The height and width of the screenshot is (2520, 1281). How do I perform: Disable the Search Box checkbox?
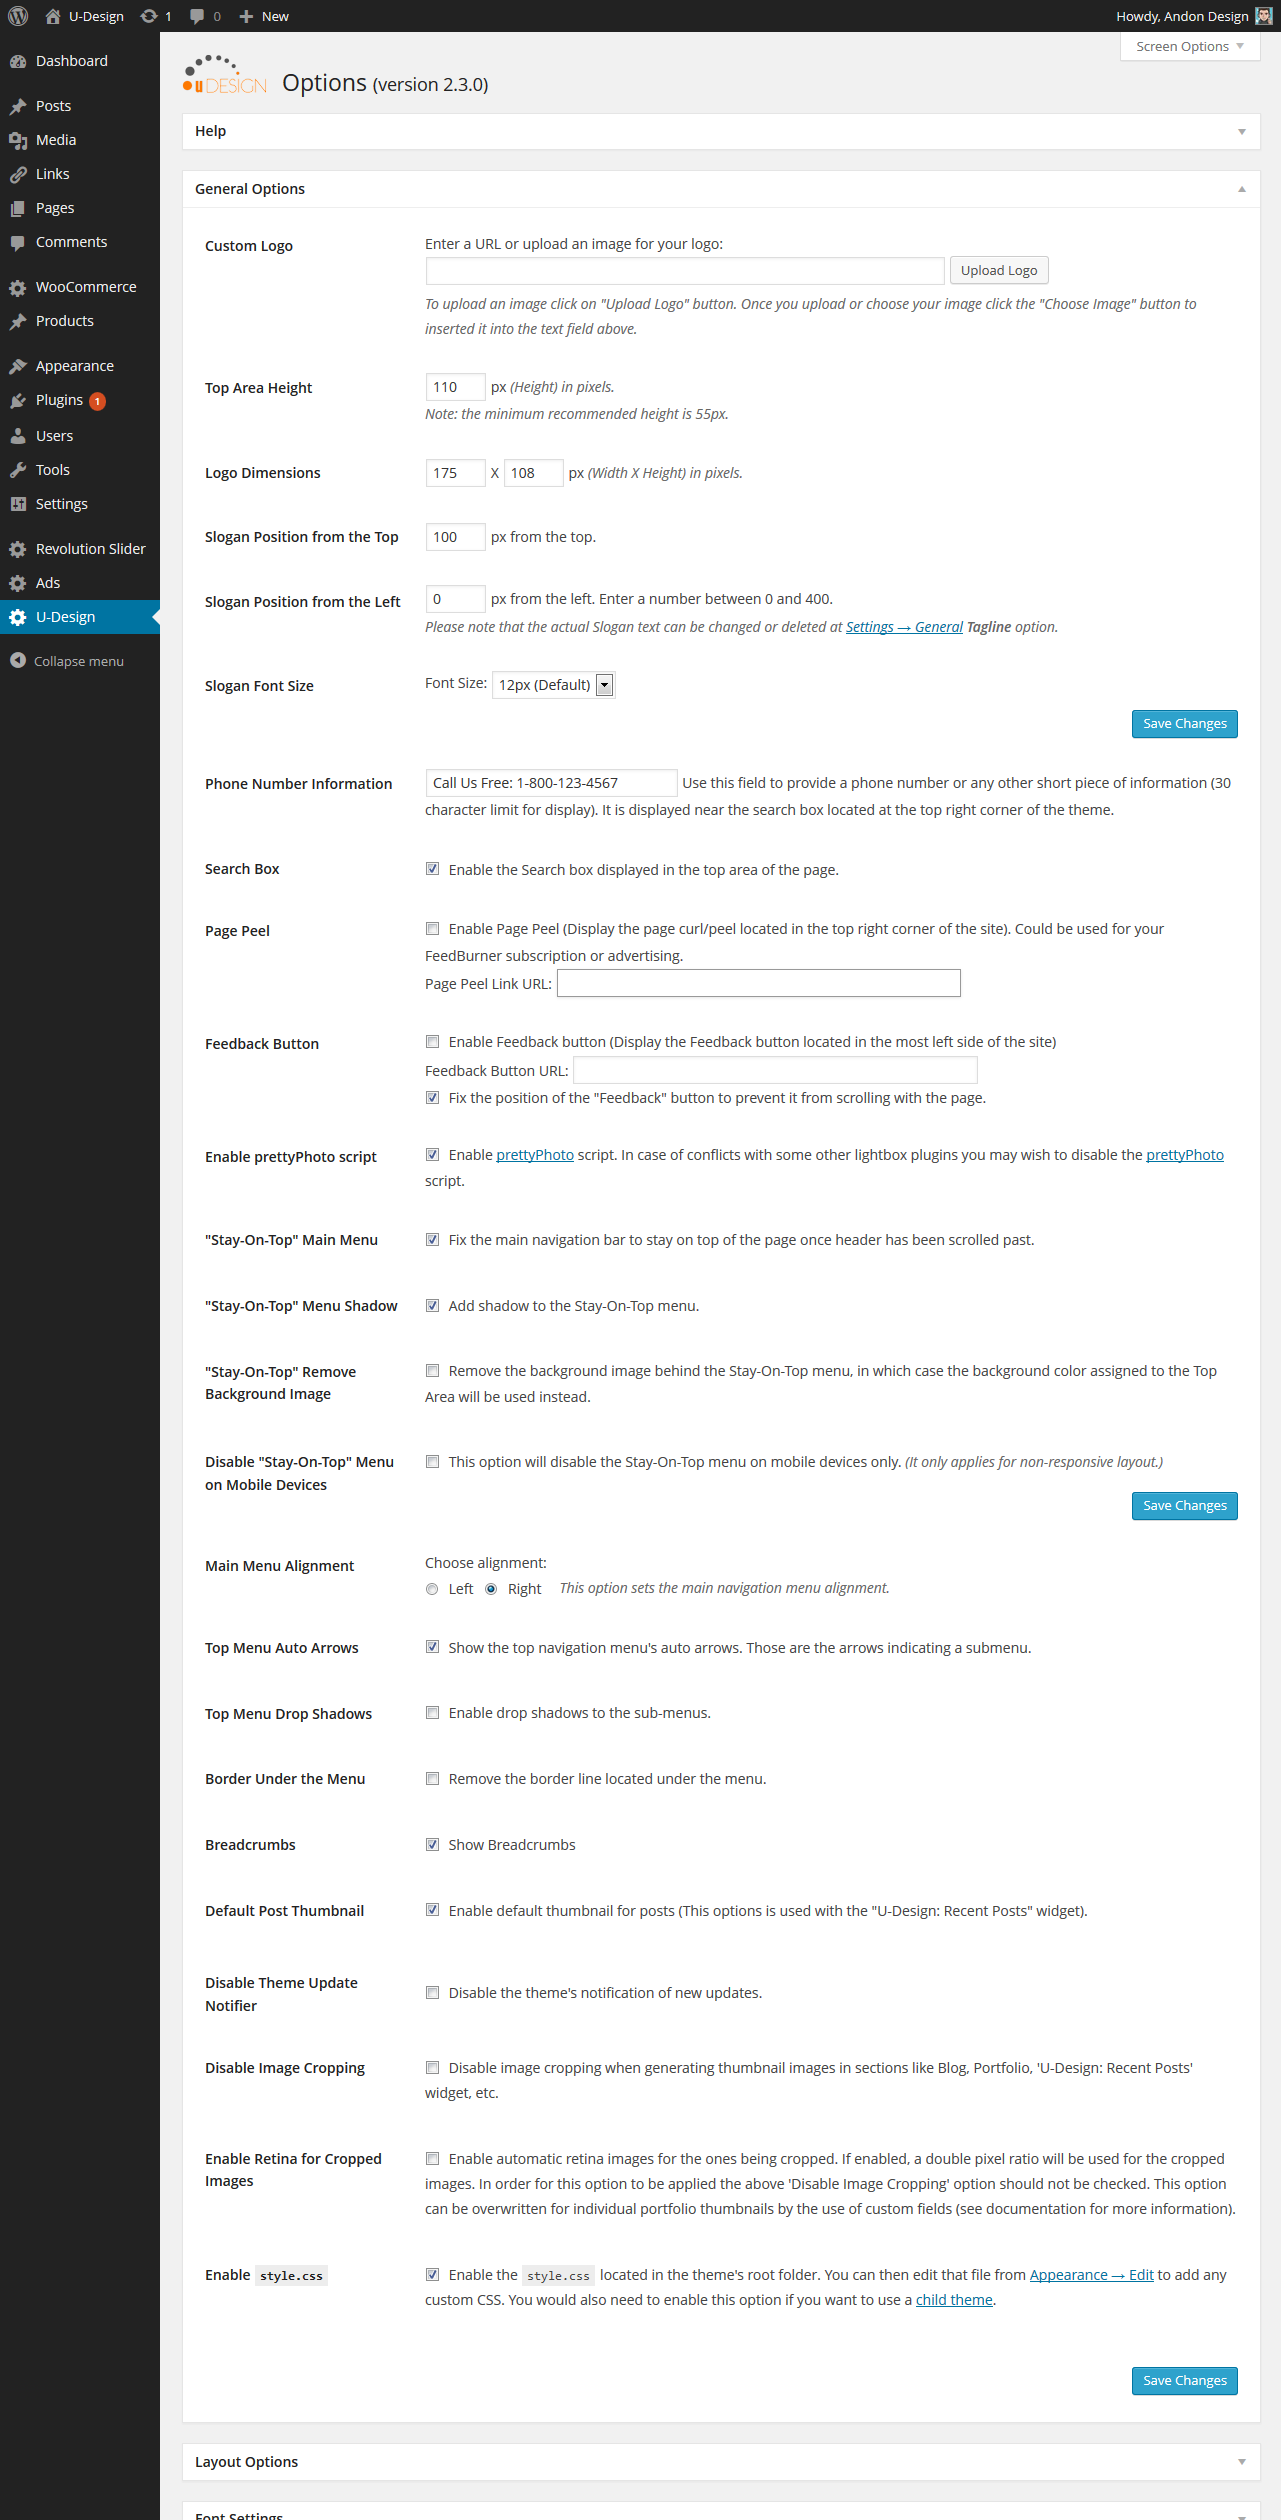click(432, 869)
